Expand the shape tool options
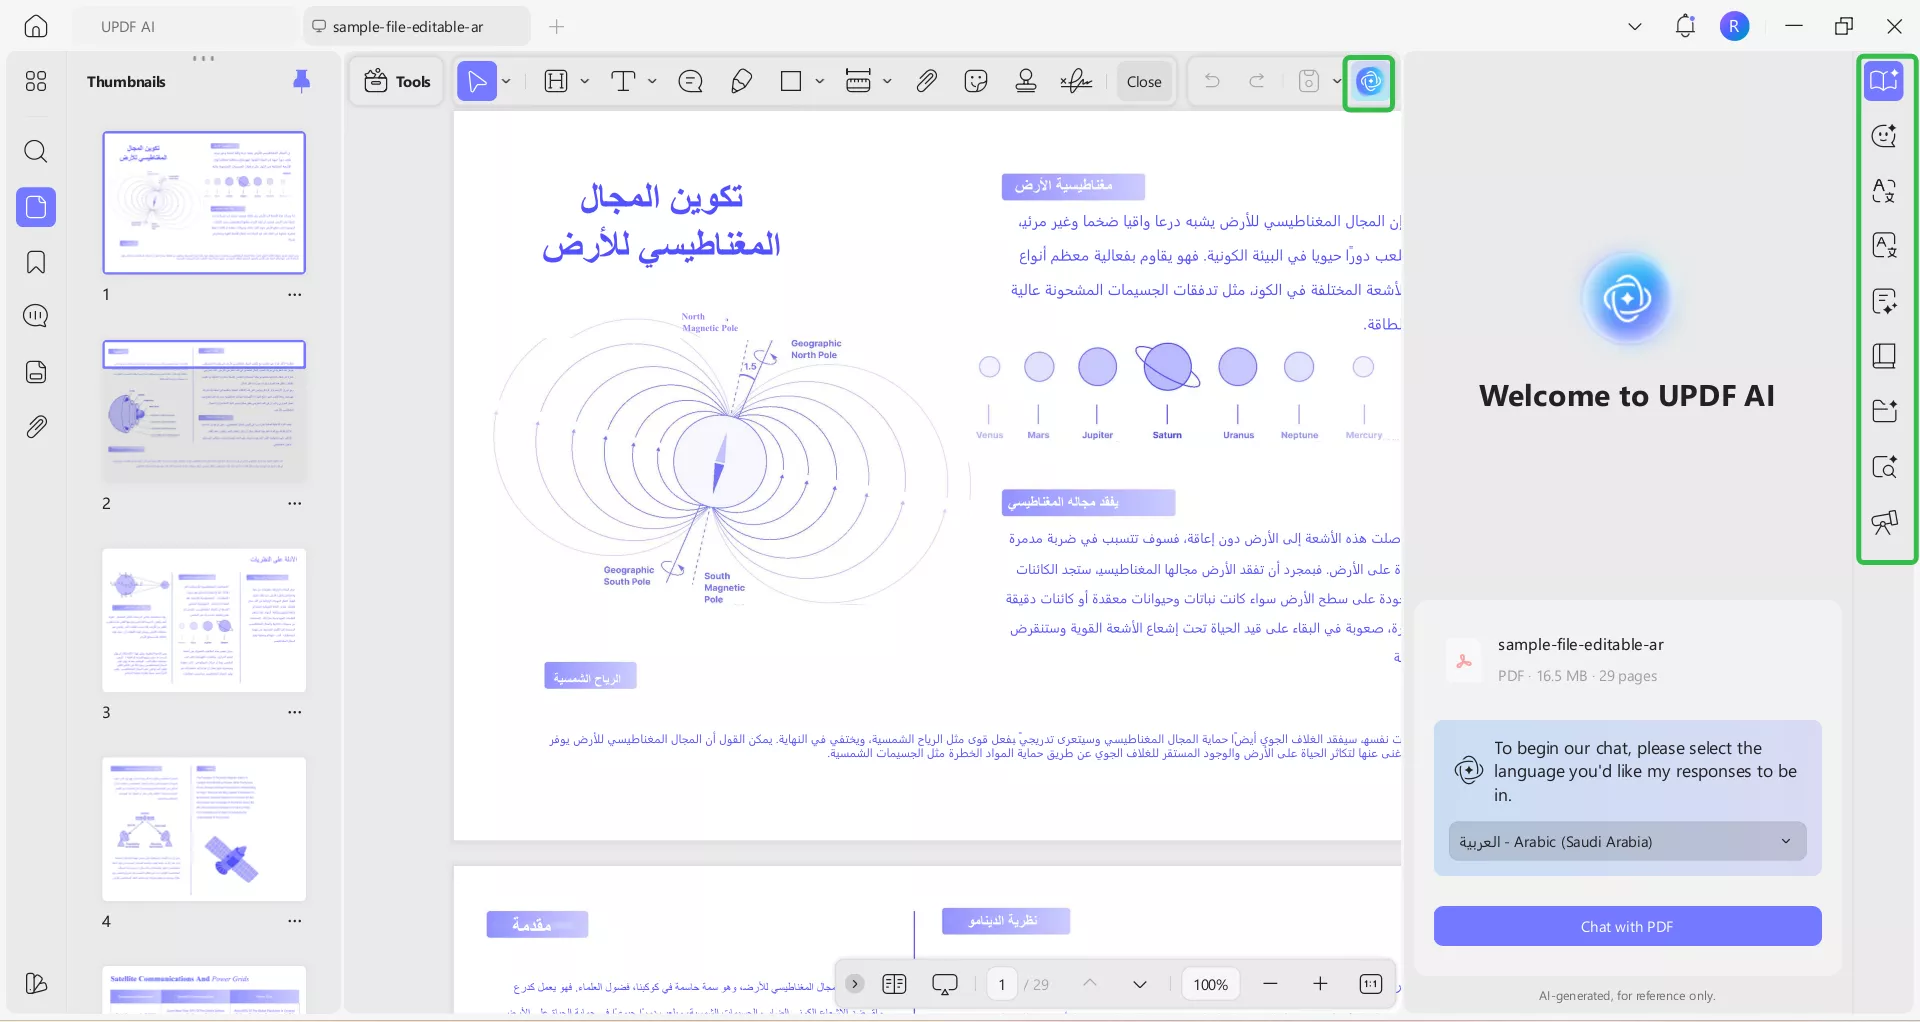The height and width of the screenshot is (1022, 1920). [820, 81]
